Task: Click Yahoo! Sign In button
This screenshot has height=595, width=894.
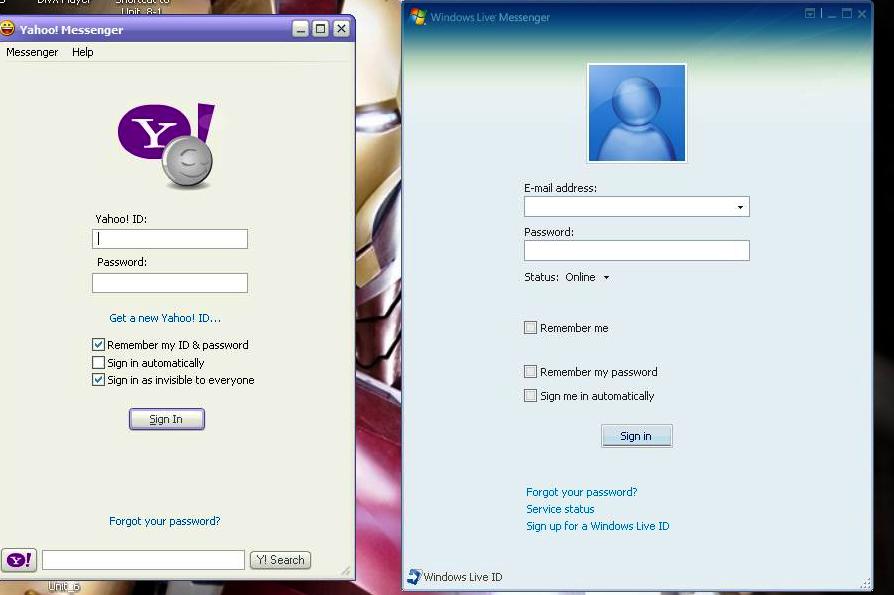Action: pyautogui.click(x=166, y=419)
